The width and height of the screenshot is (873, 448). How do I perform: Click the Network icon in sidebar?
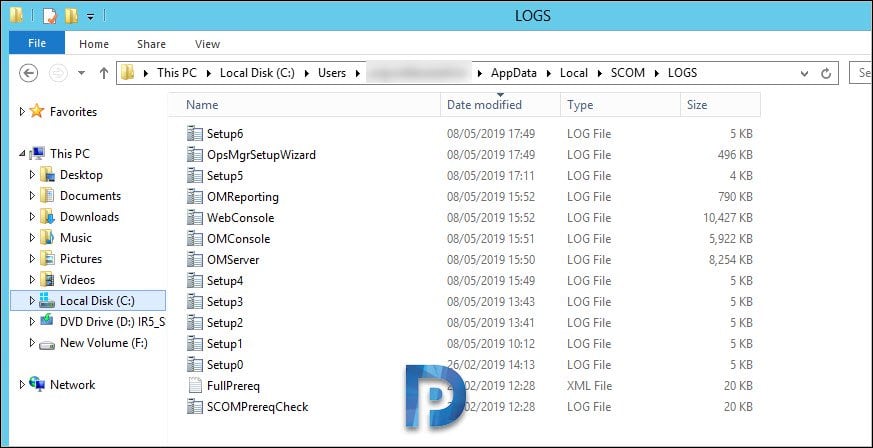[x=37, y=384]
